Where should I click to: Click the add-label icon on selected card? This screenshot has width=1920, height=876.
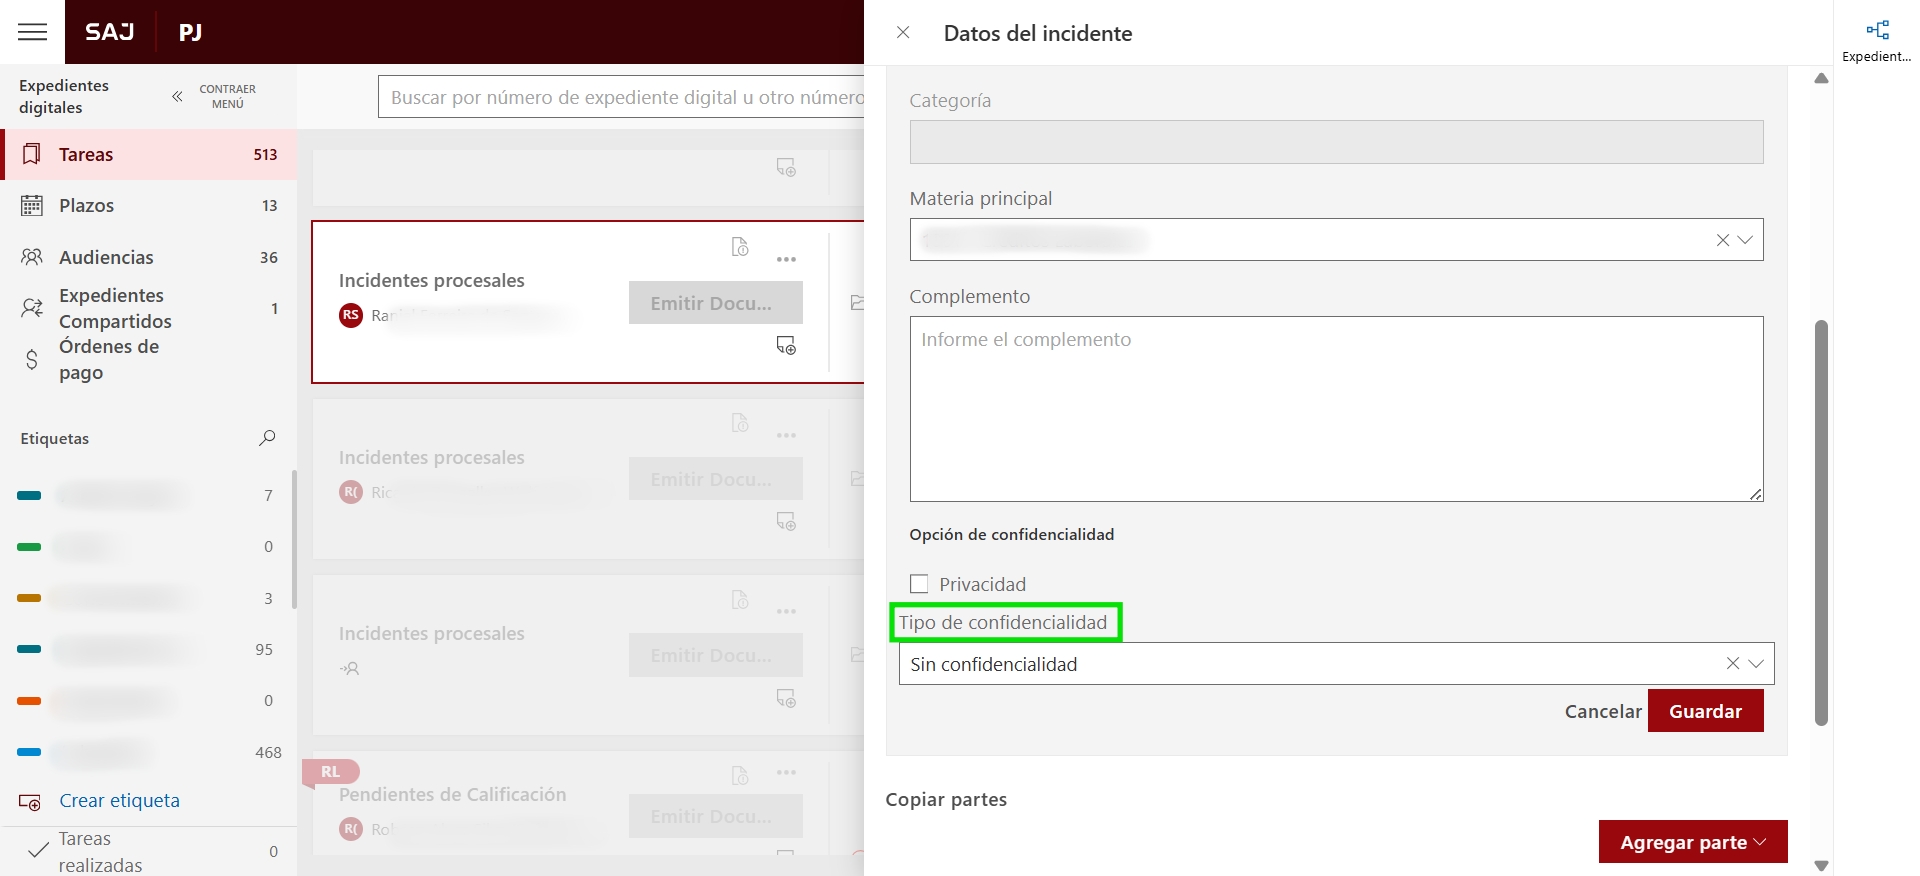click(x=787, y=346)
